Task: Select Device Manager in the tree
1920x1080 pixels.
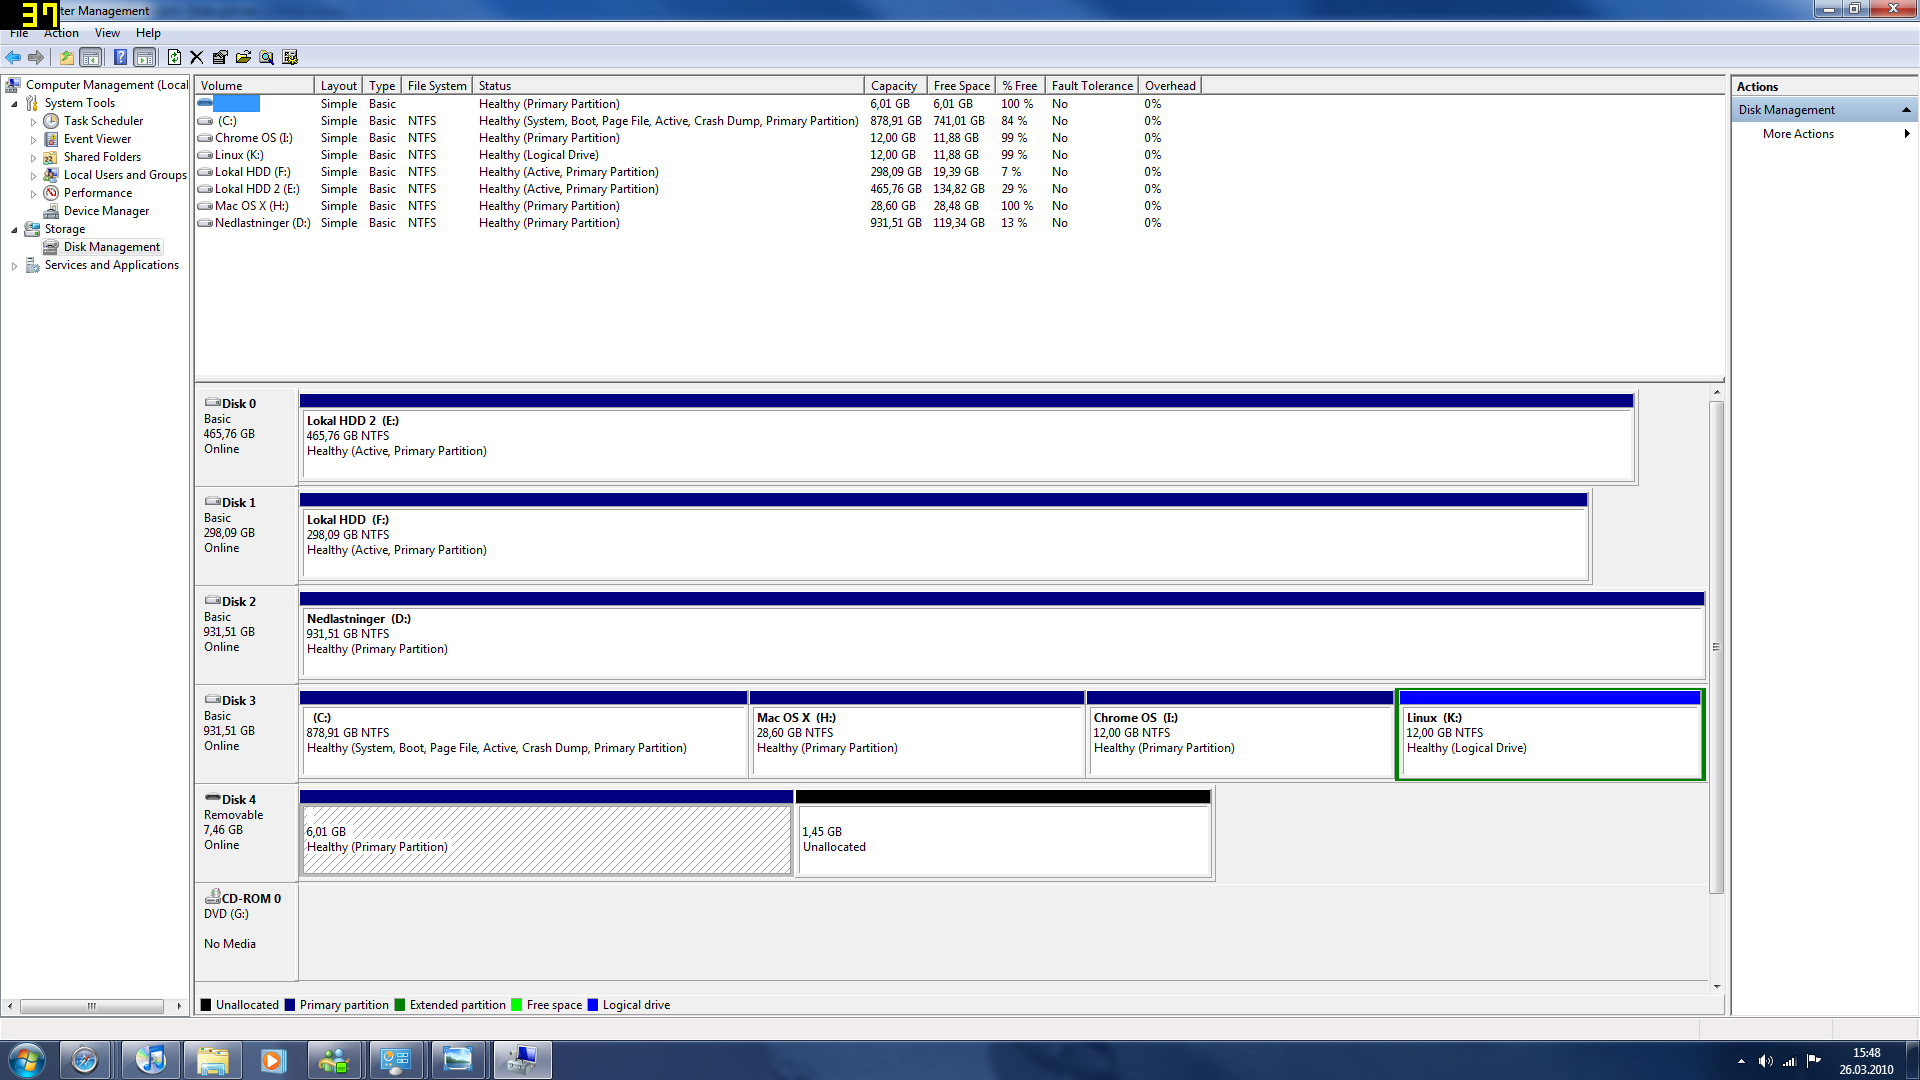Action: (106, 211)
